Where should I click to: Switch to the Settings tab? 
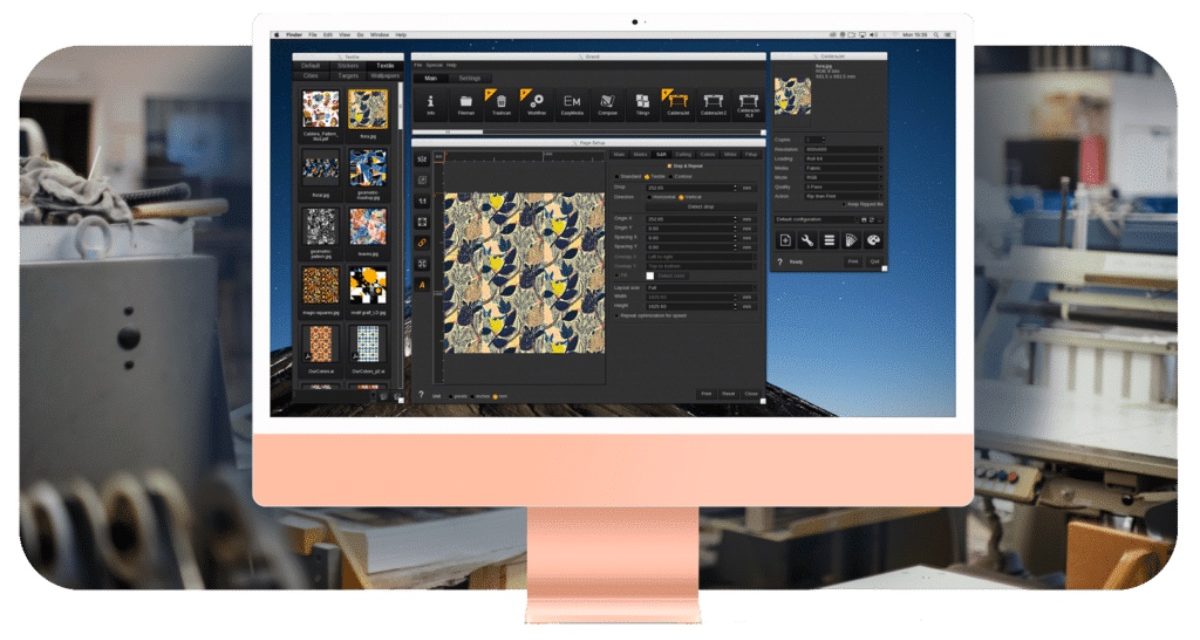coord(469,78)
